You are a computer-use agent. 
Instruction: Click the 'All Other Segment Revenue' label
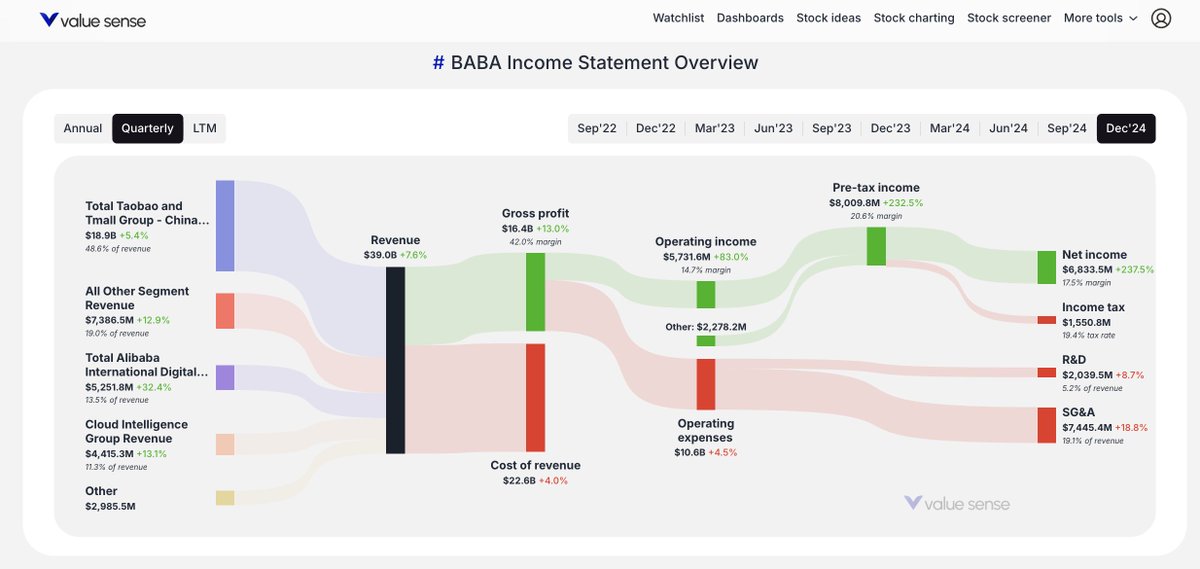pos(137,298)
